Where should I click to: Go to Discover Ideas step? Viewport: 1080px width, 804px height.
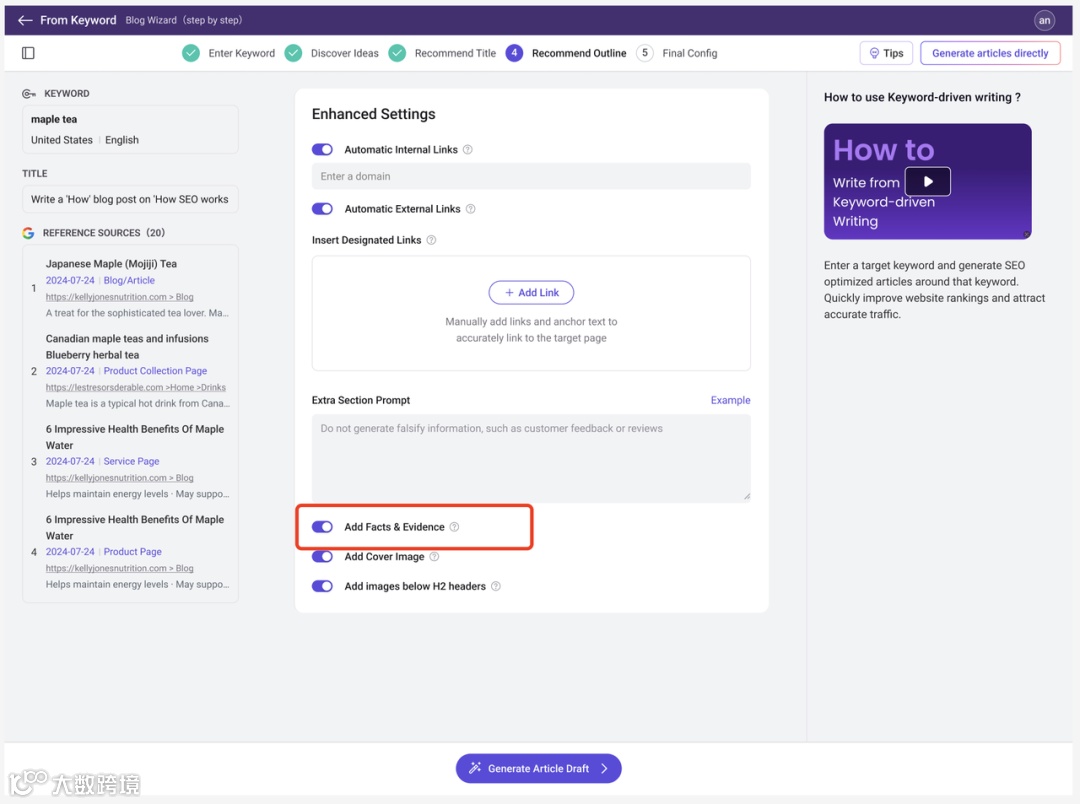(x=344, y=53)
